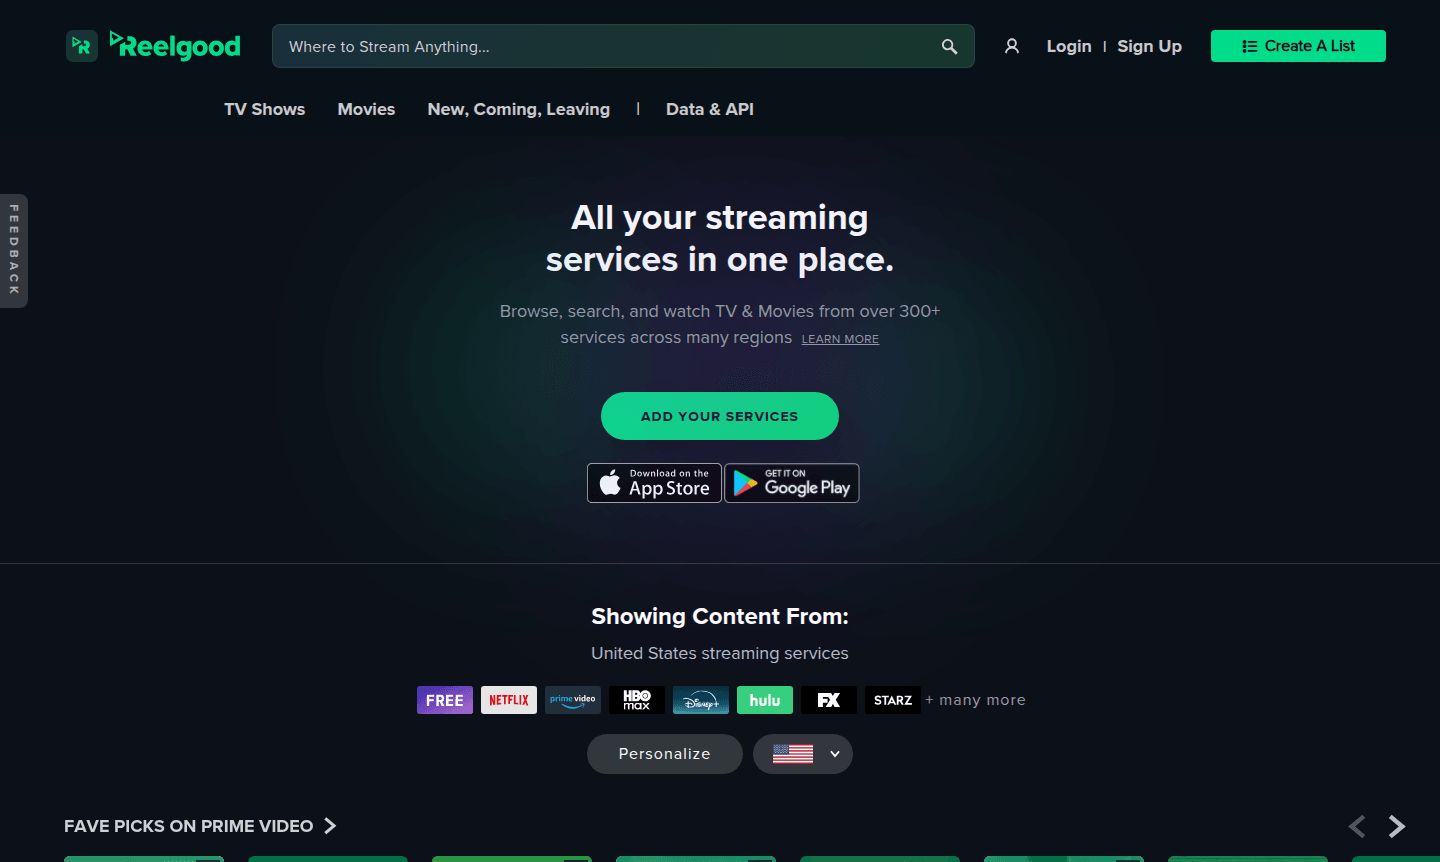The image size is (1440, 862).
Task: Click the search magnifier icon
Action: 948,46
